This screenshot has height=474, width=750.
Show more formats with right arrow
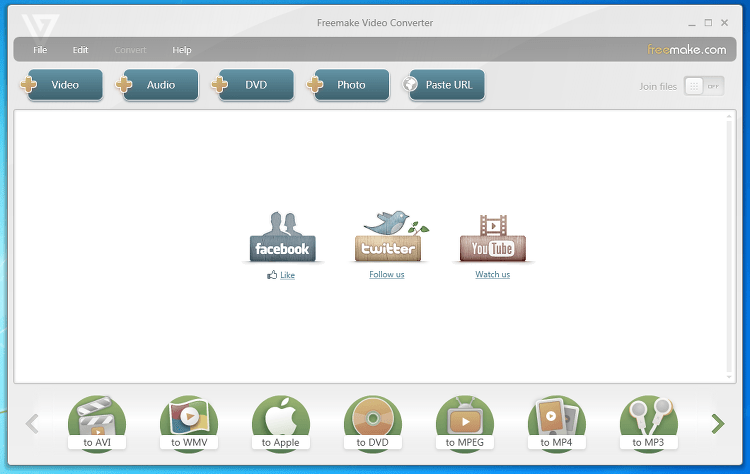[x=718, y=424]
